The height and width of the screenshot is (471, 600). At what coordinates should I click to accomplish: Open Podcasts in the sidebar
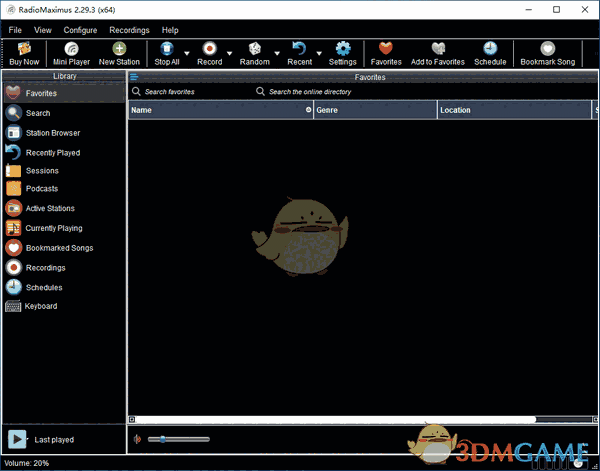[64, 189]
